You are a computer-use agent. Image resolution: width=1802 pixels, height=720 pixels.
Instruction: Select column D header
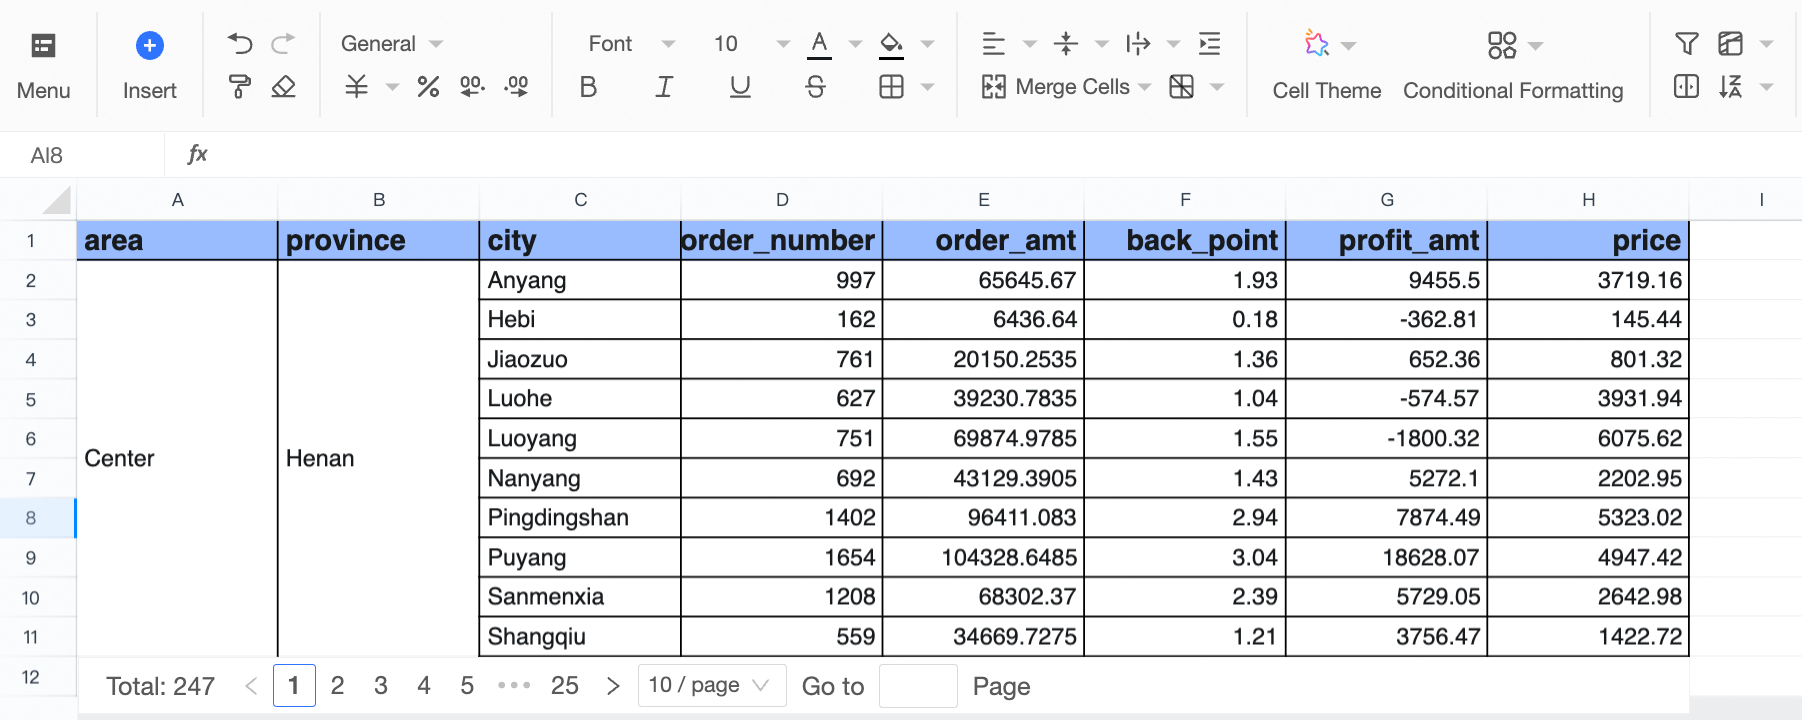coord(782,200)
